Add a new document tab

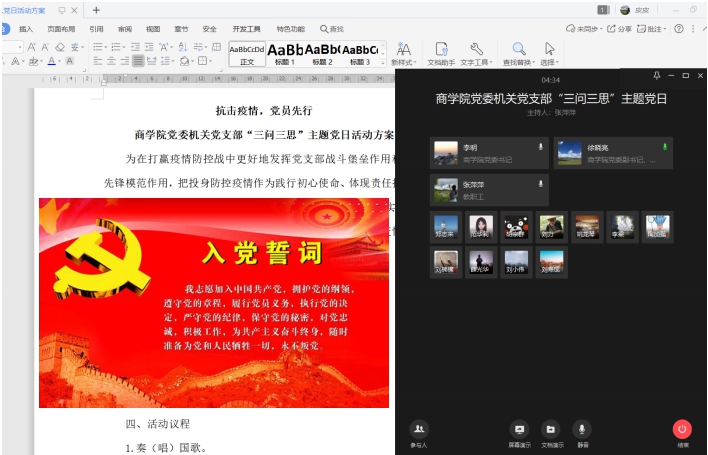click(96, 10)
